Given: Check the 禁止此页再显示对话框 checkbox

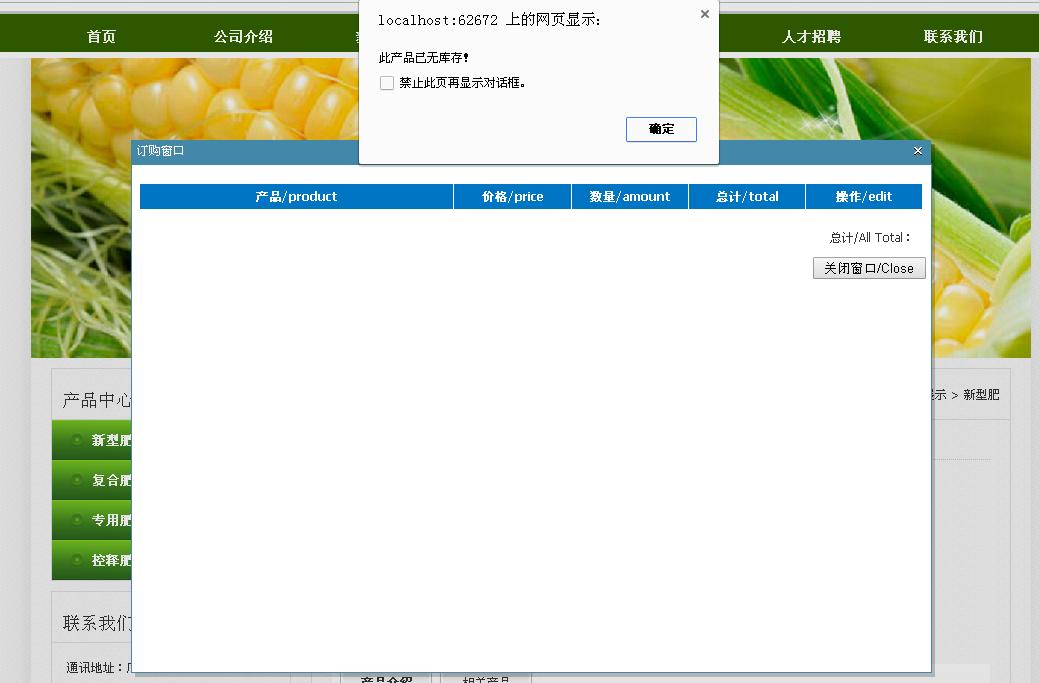Looking at the screenshot, I should pos(387,83).
